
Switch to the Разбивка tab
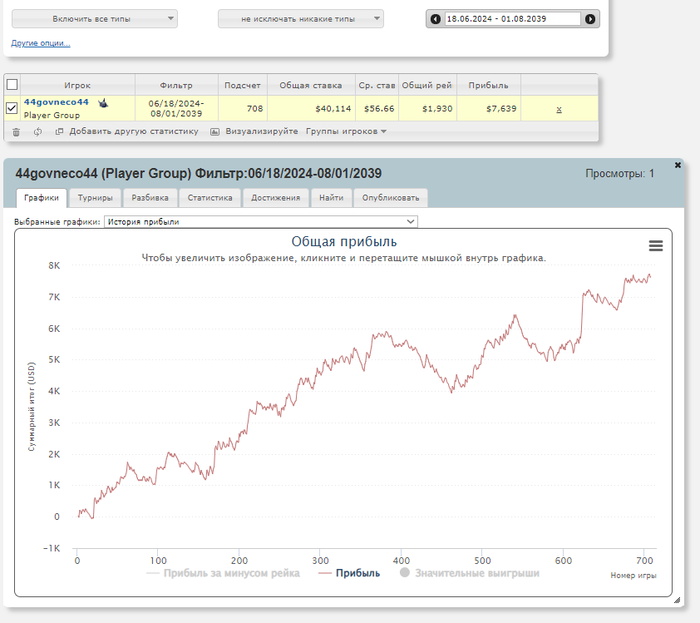pos(150,198)
